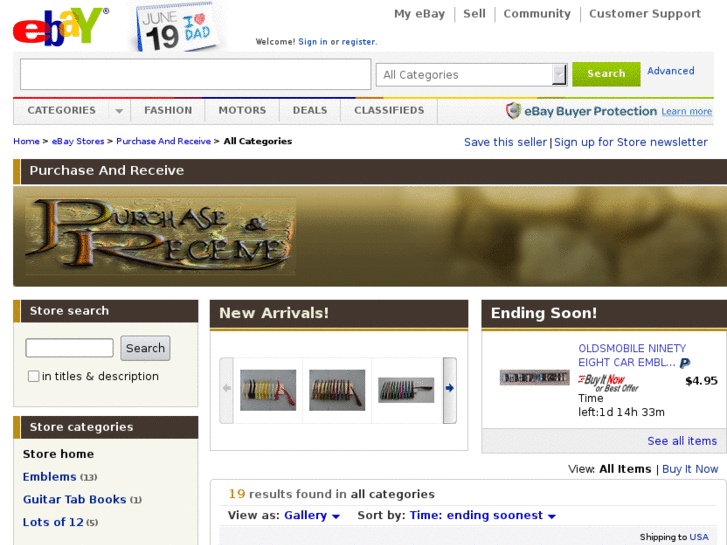Open the Guitar Tab Books category
This screenshot has width=727, height=545.
click(x=74, y=500)
